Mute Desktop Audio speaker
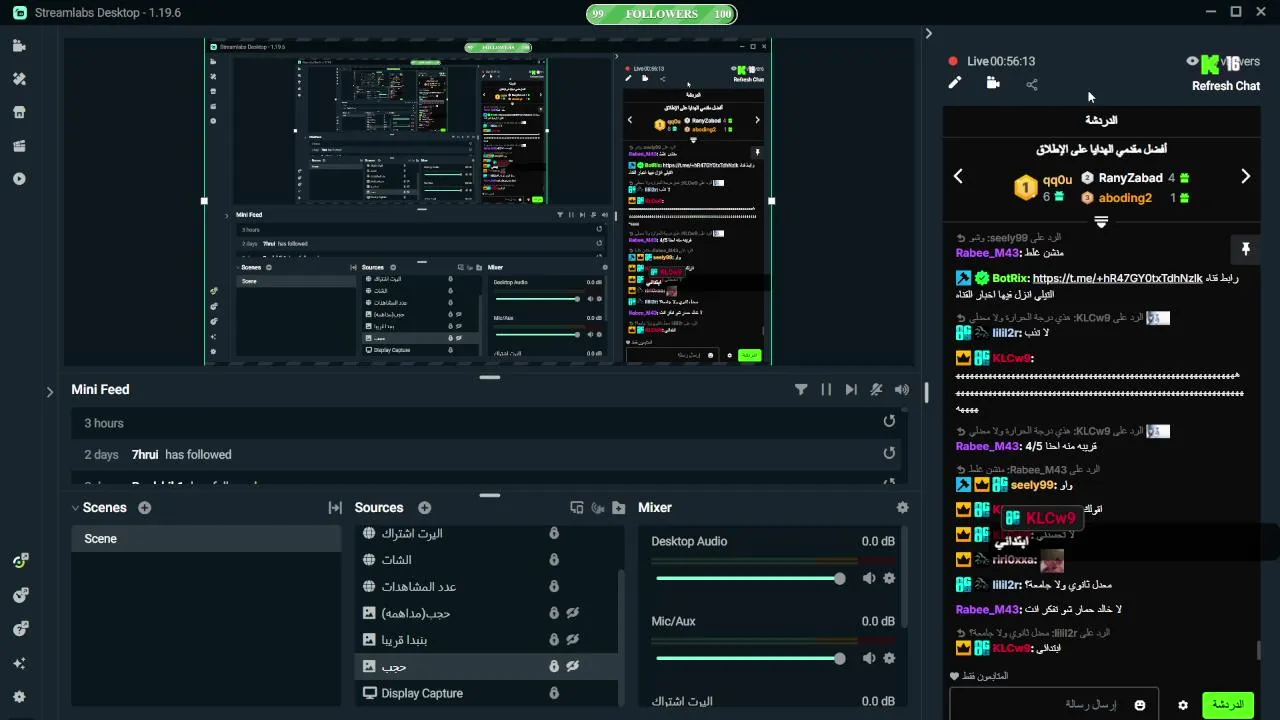Screen dimensions: 1280x720 [868, 578]
